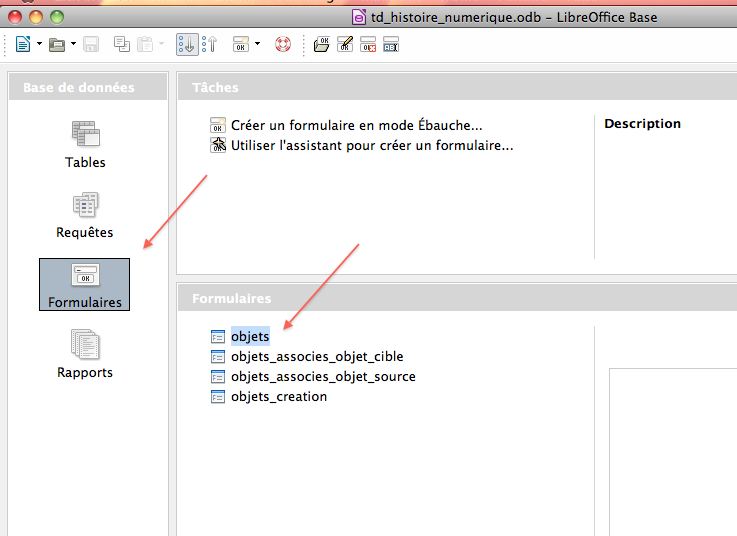Image resolution: width=737 pixels, height=536 pixels.
Task: Click the Open file folder icon
Action: click(x=57, y=45)
